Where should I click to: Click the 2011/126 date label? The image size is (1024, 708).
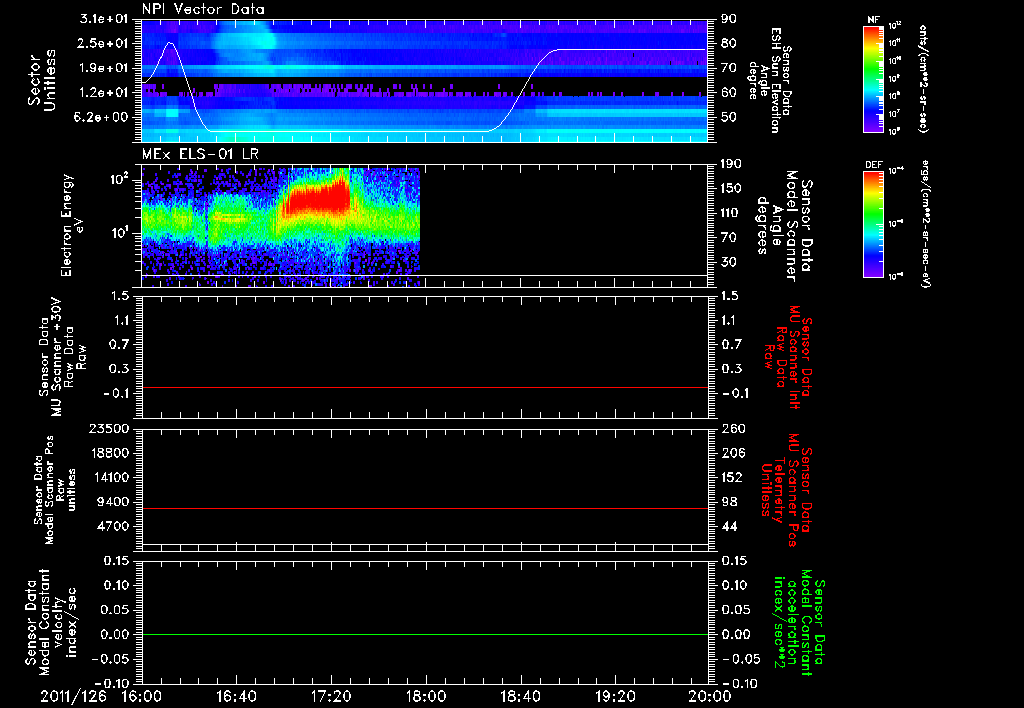(x=73, y=696)
